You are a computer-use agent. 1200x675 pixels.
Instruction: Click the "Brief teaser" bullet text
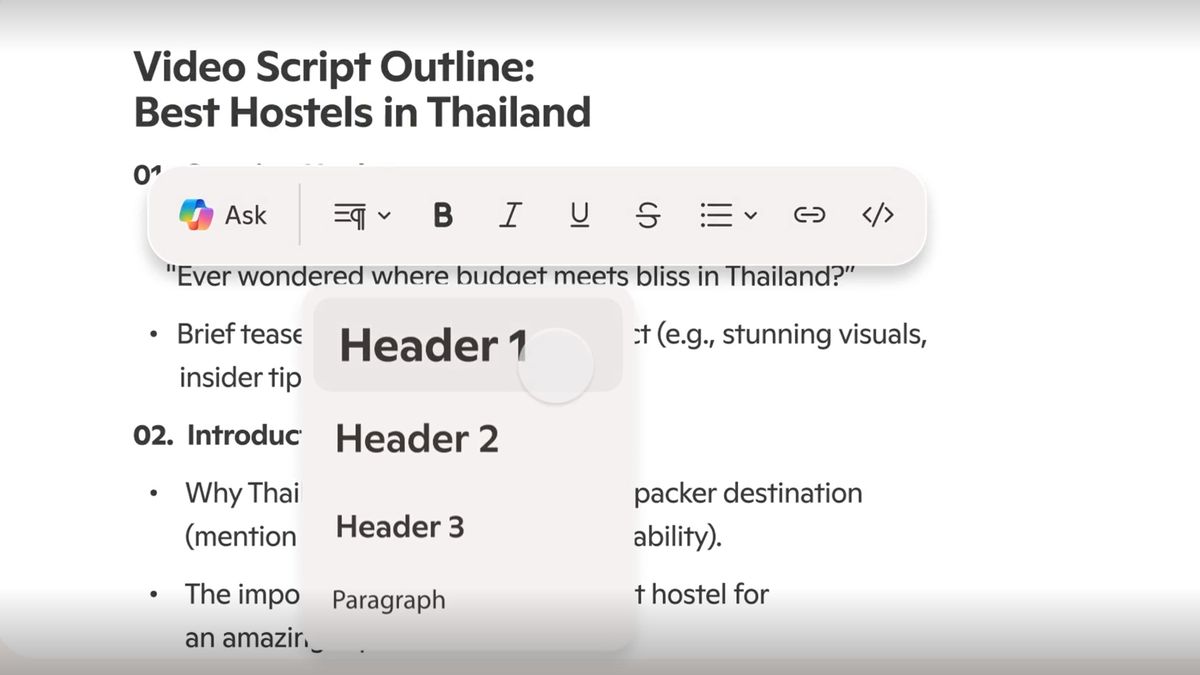(240, 334)
